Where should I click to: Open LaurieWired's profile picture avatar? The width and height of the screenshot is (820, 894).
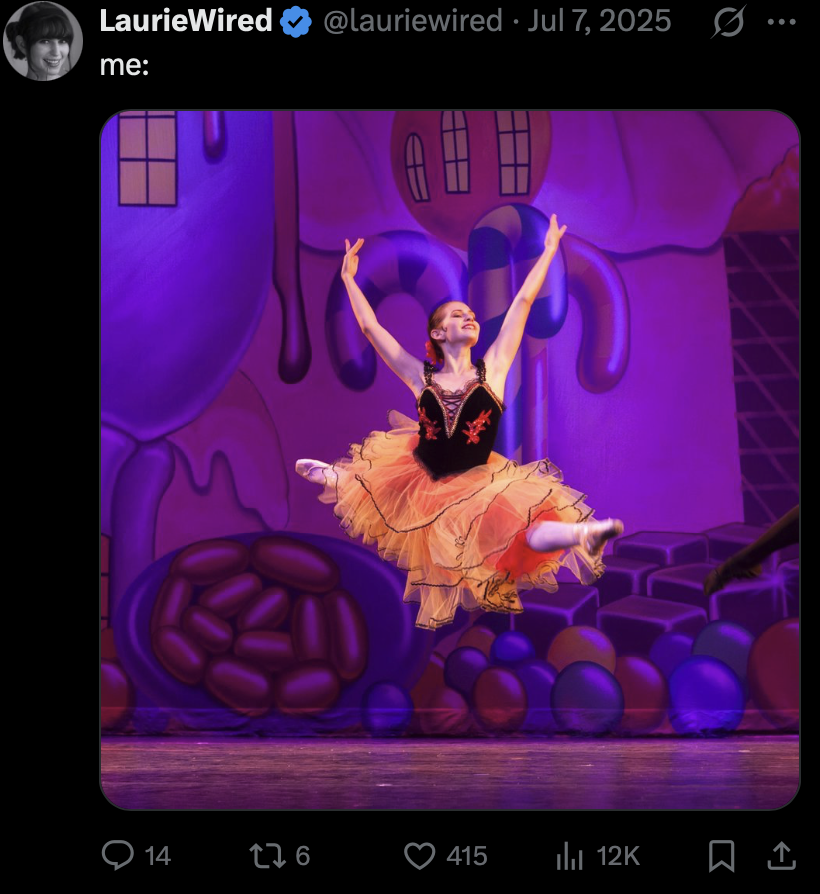click(x=43, y=40)
